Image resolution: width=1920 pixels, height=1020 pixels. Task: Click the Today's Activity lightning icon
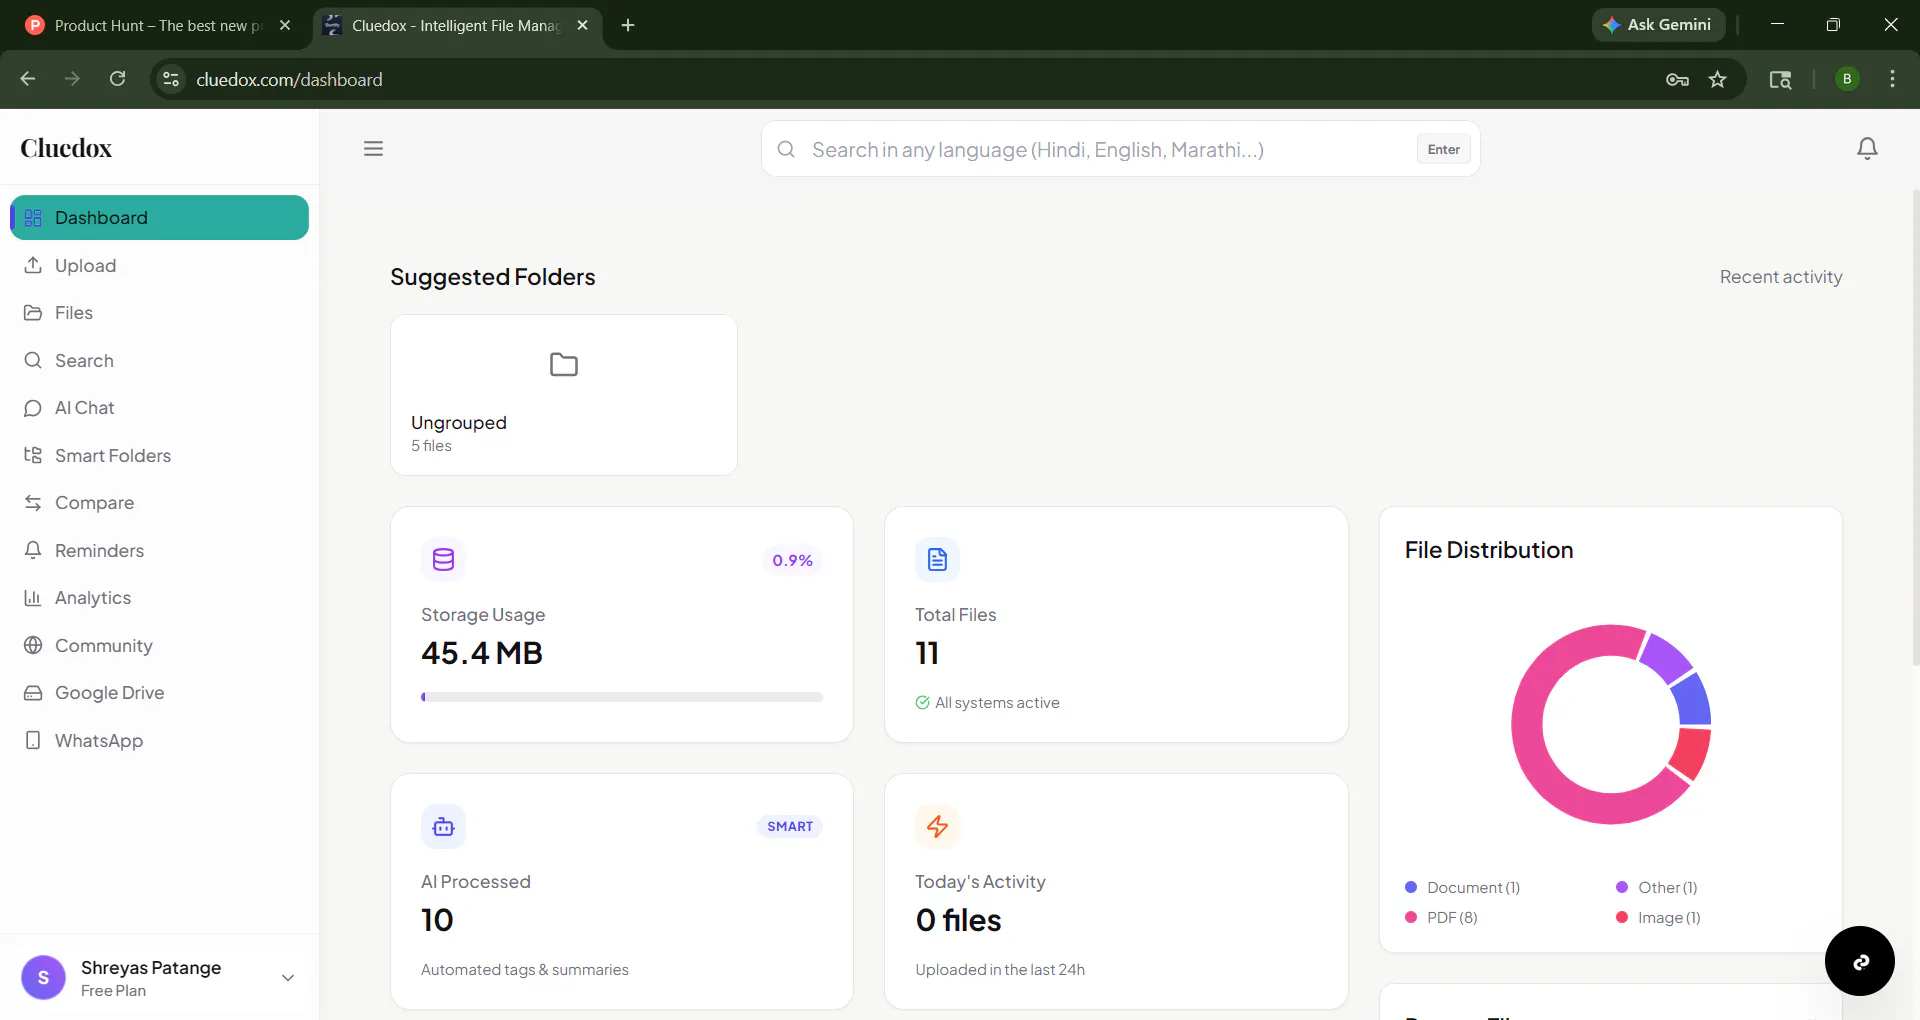pyautogui.click(x=937, y=826)
